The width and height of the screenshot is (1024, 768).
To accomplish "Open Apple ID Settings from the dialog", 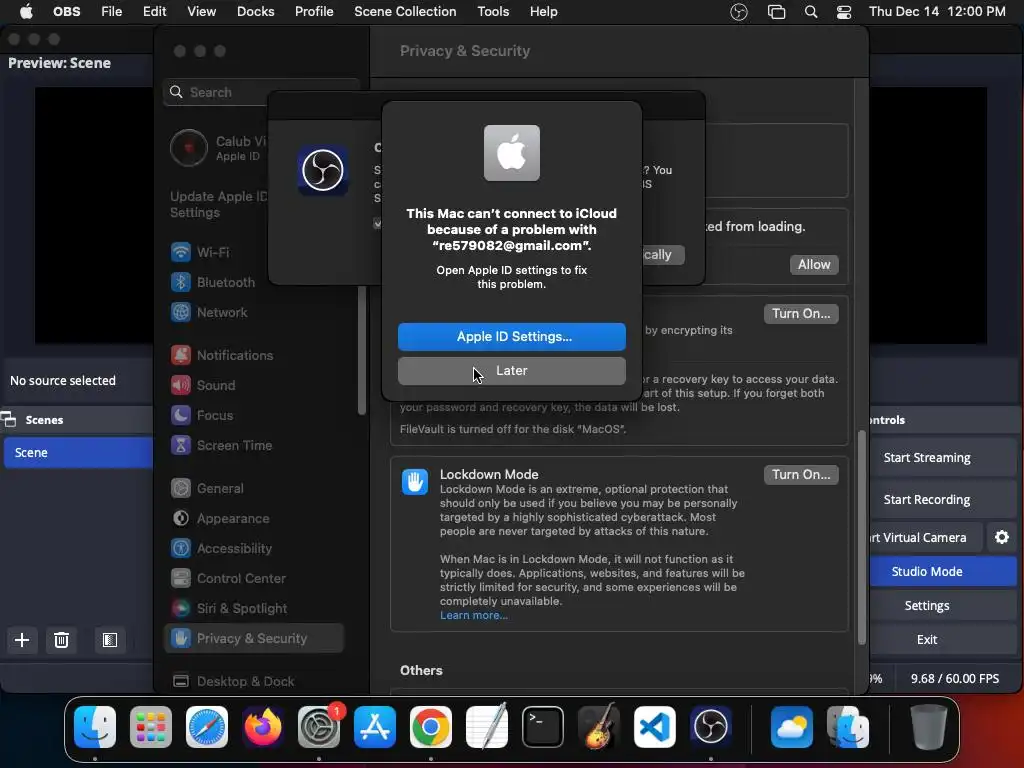I will [511, 337].
